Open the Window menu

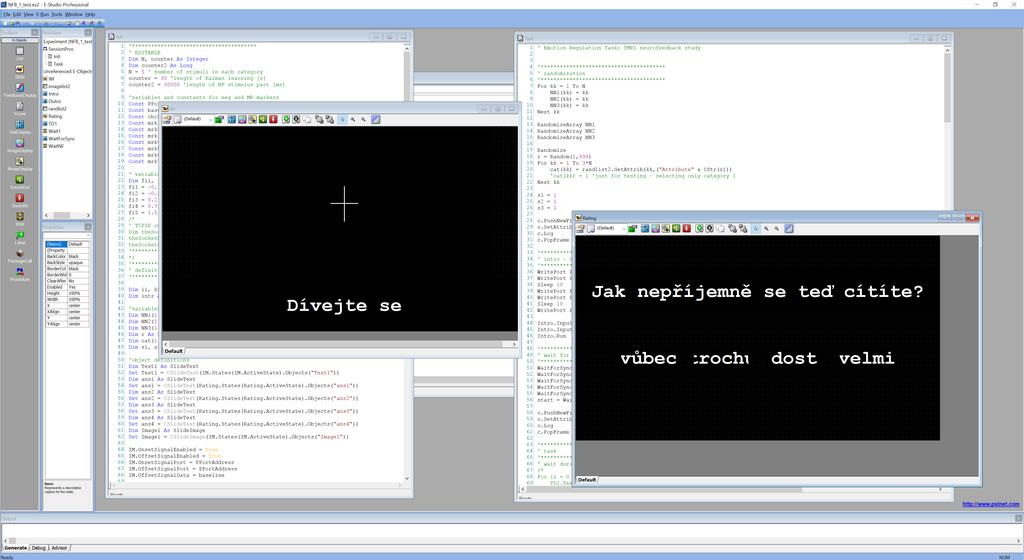(x=74, y=14)
